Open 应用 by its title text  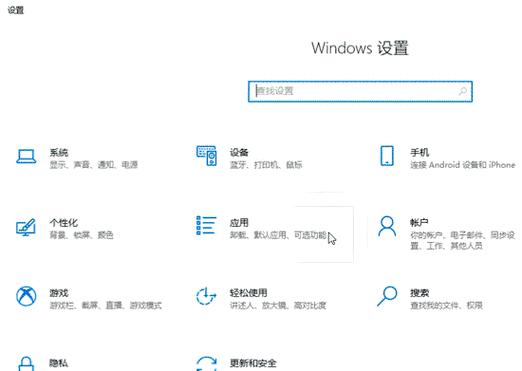click(x=239, y=223)
